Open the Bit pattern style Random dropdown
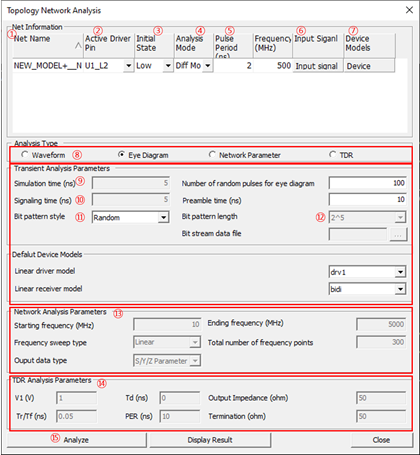Image resolution: width=420 pixels, height=455 pixels. pos(163,218)
